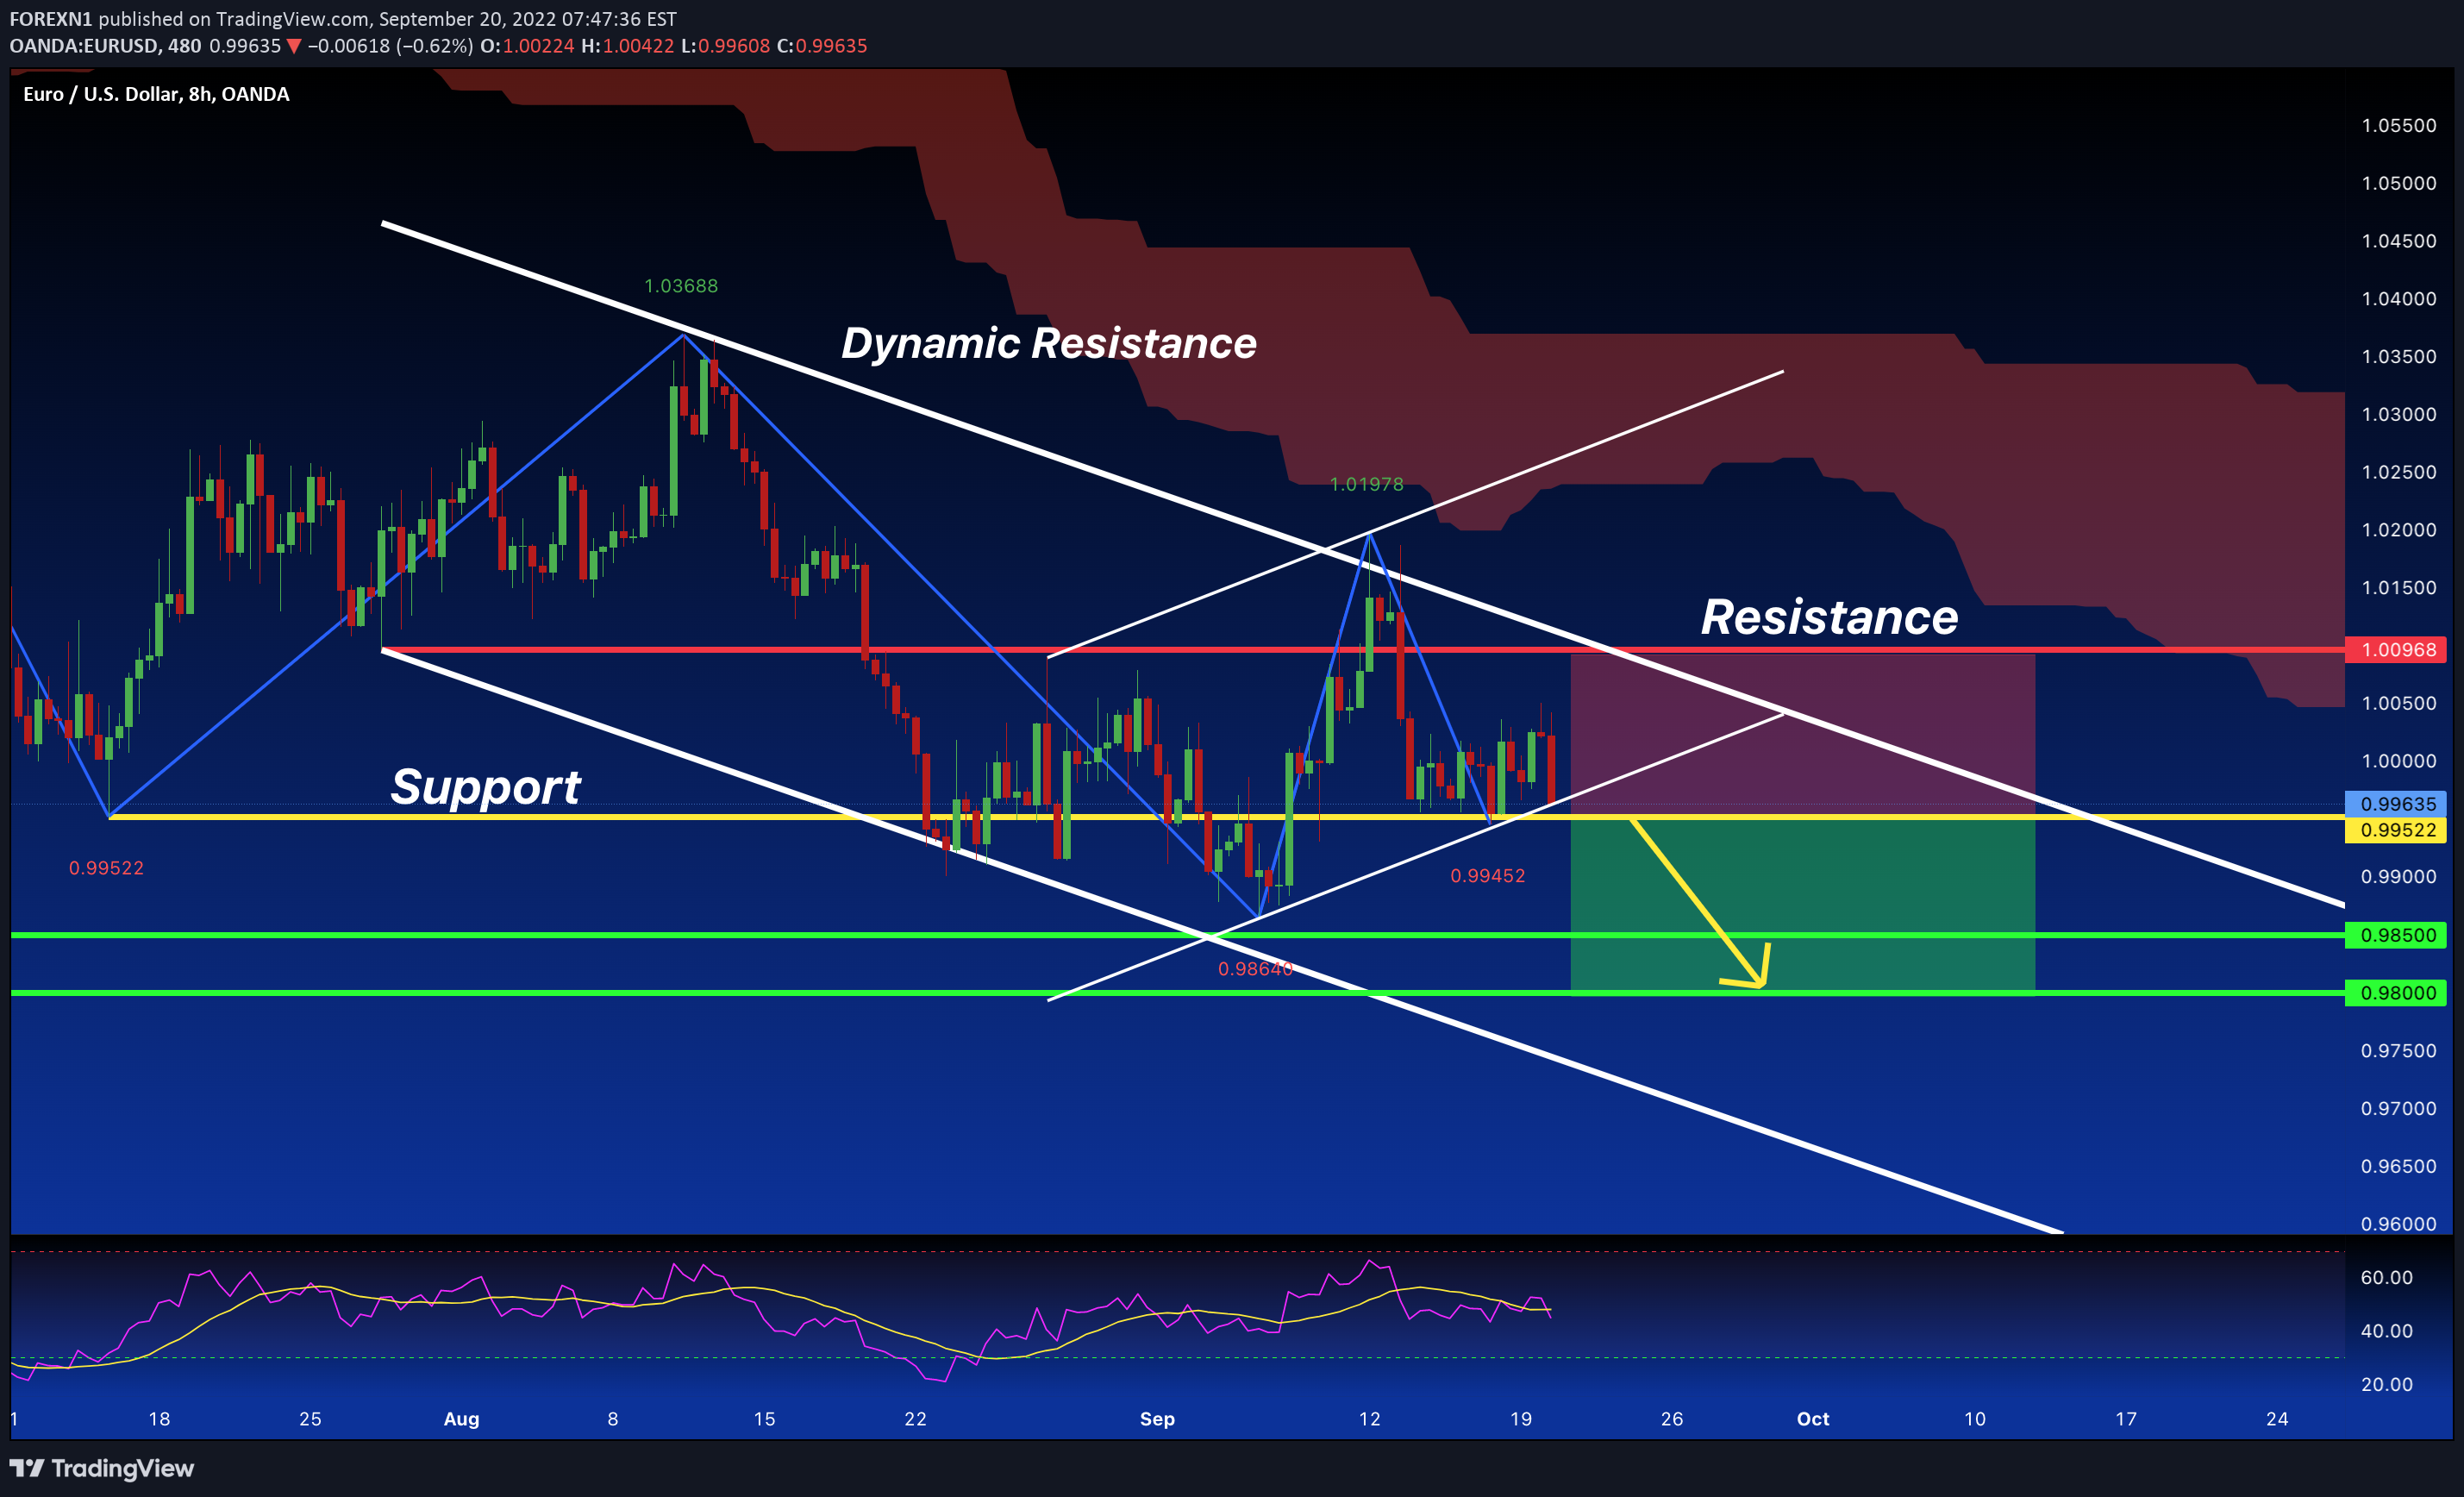Click the 0.96000 price axis tick
2464x1497 pixels.
[x=2399, y=1224]
